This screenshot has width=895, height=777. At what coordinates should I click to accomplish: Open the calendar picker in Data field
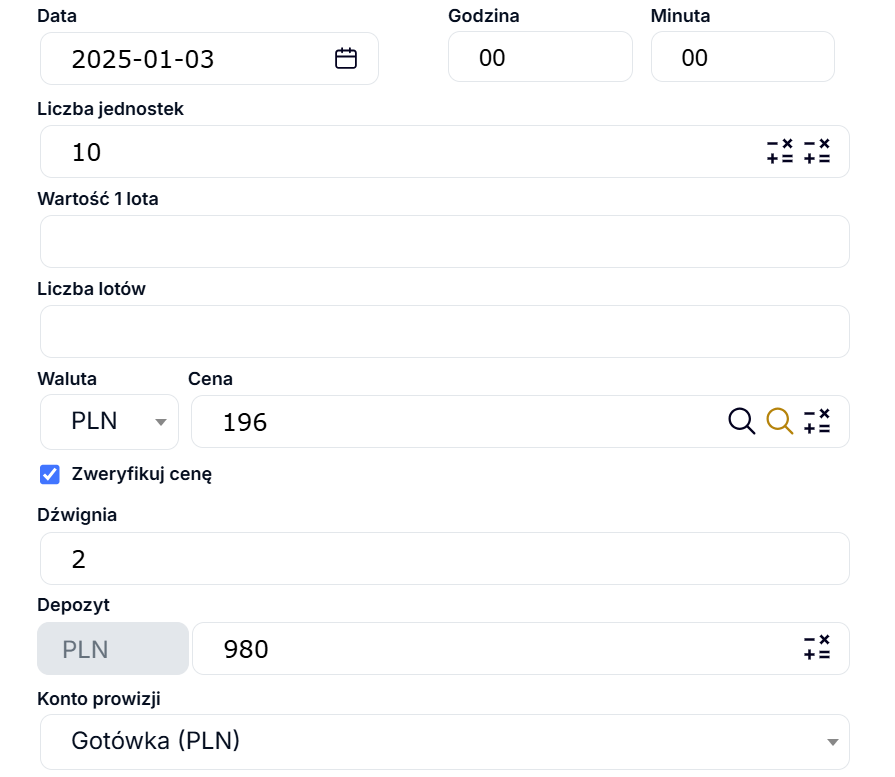pos(346,58)
